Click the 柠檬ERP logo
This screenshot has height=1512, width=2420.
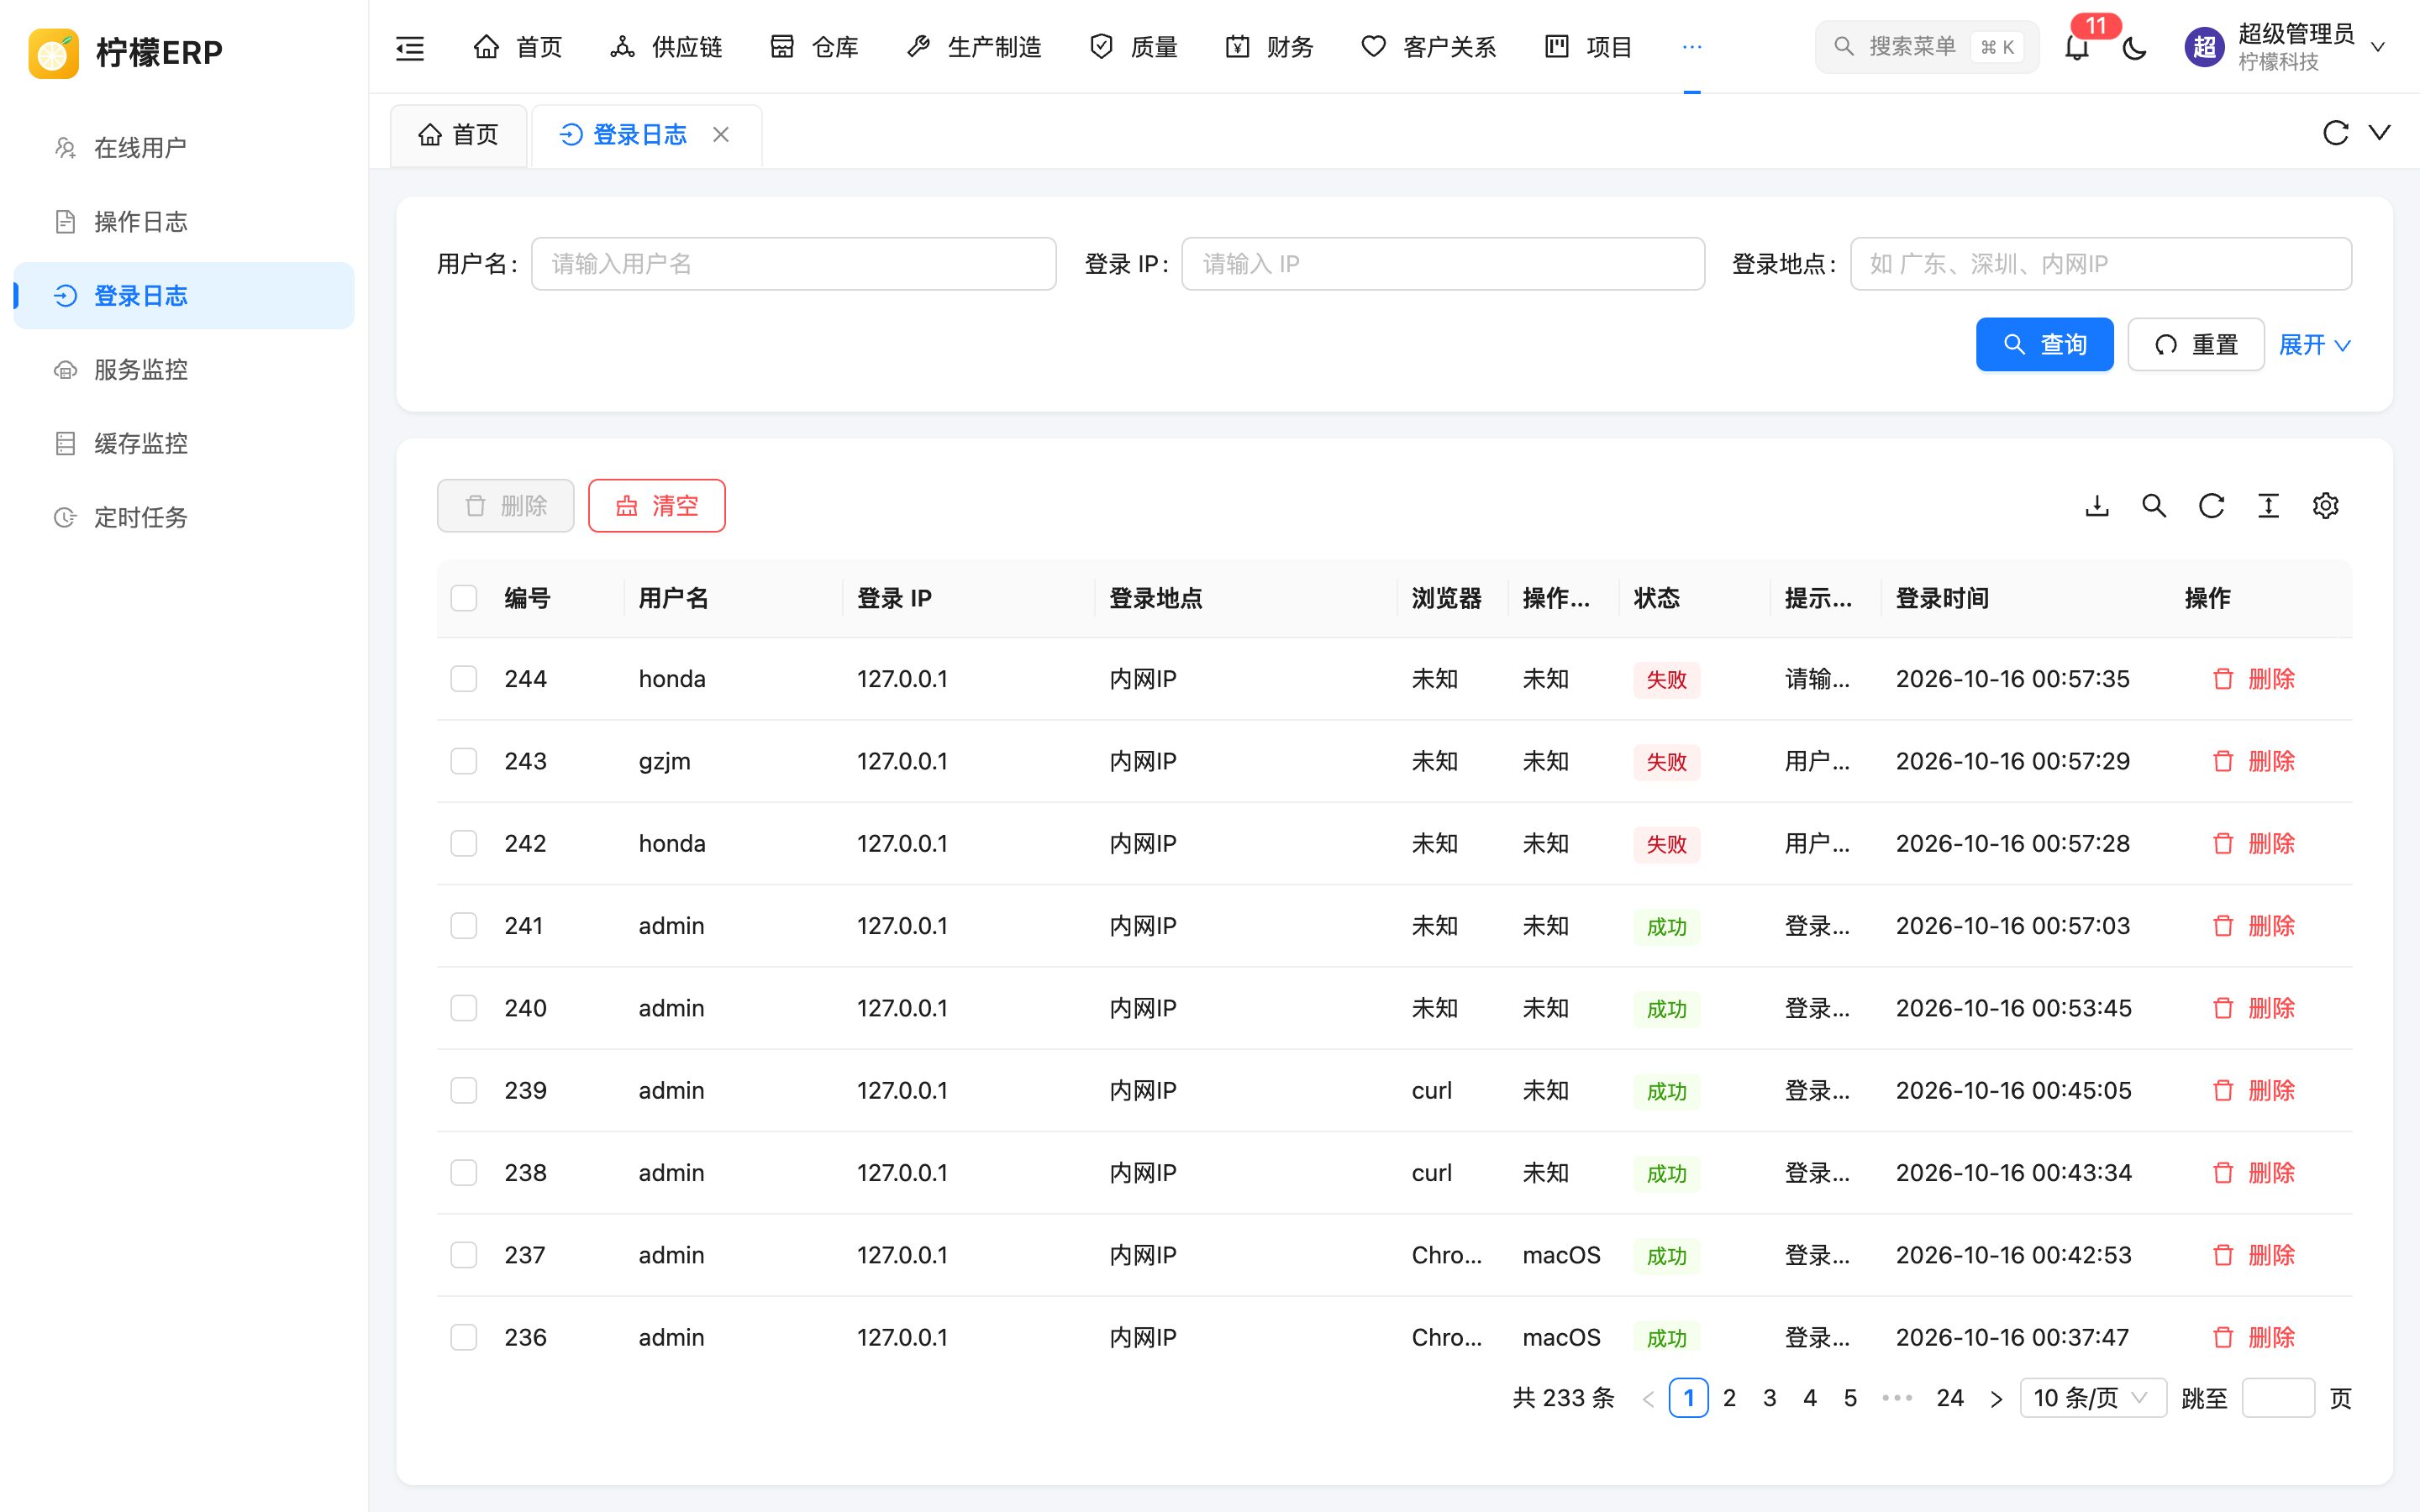[x=126, y=52]
